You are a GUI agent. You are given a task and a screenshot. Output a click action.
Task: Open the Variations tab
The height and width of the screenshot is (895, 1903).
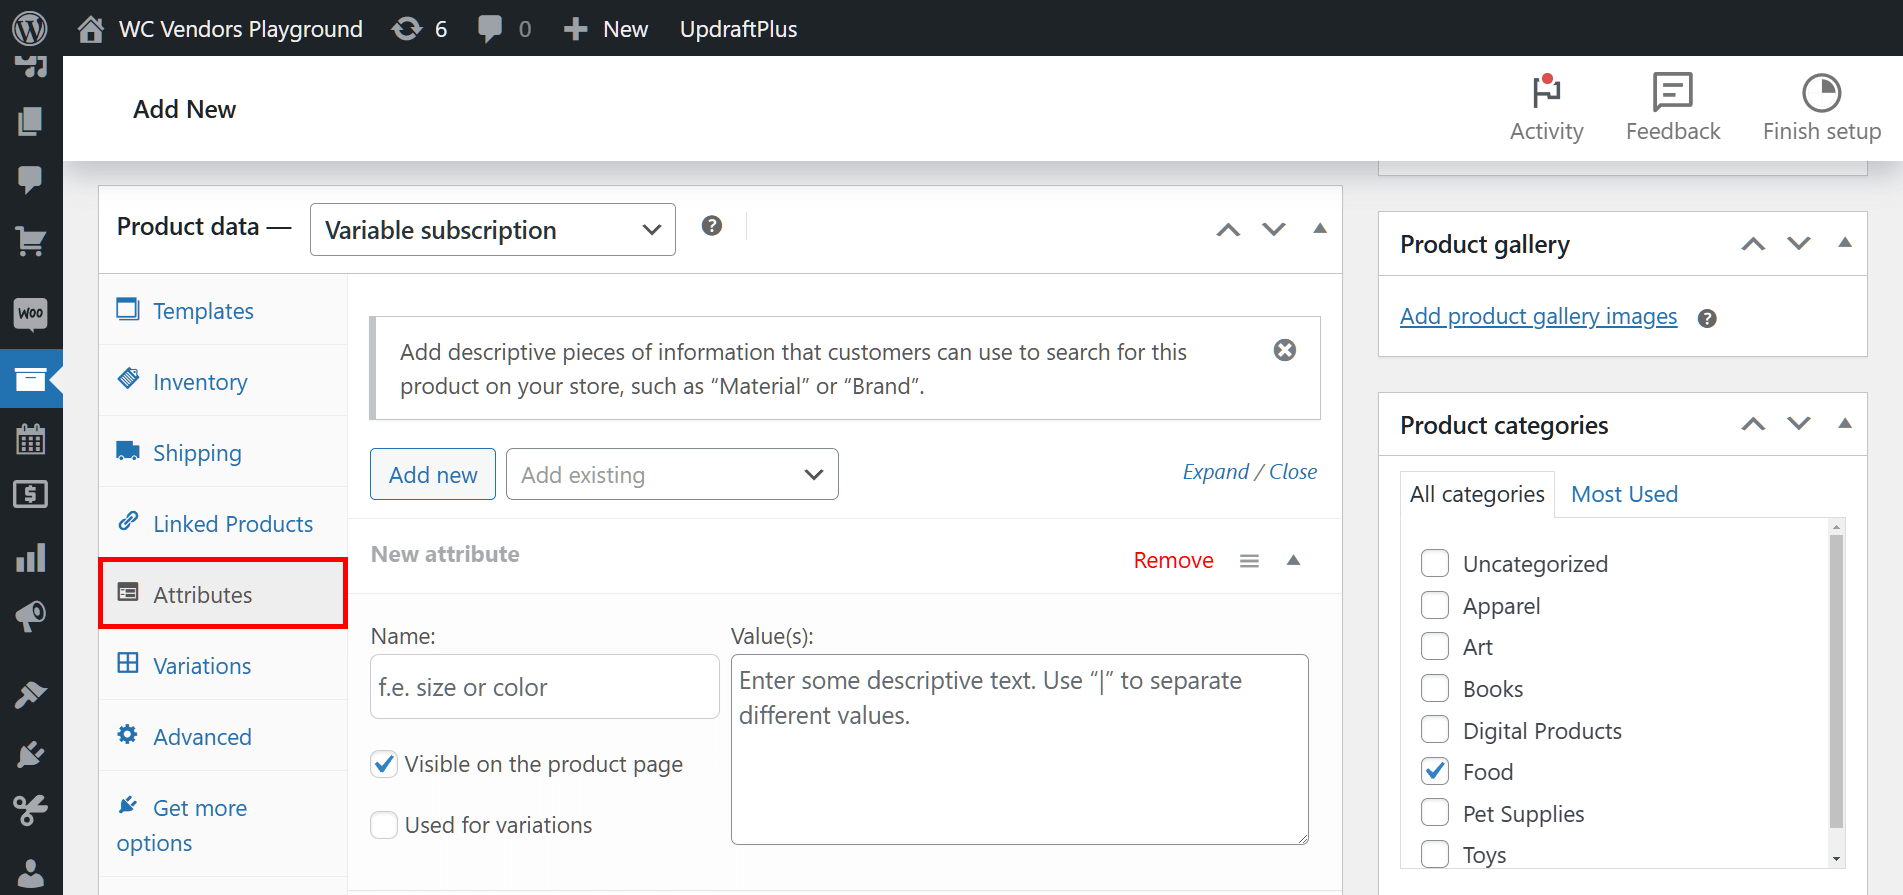click(202, 666)
